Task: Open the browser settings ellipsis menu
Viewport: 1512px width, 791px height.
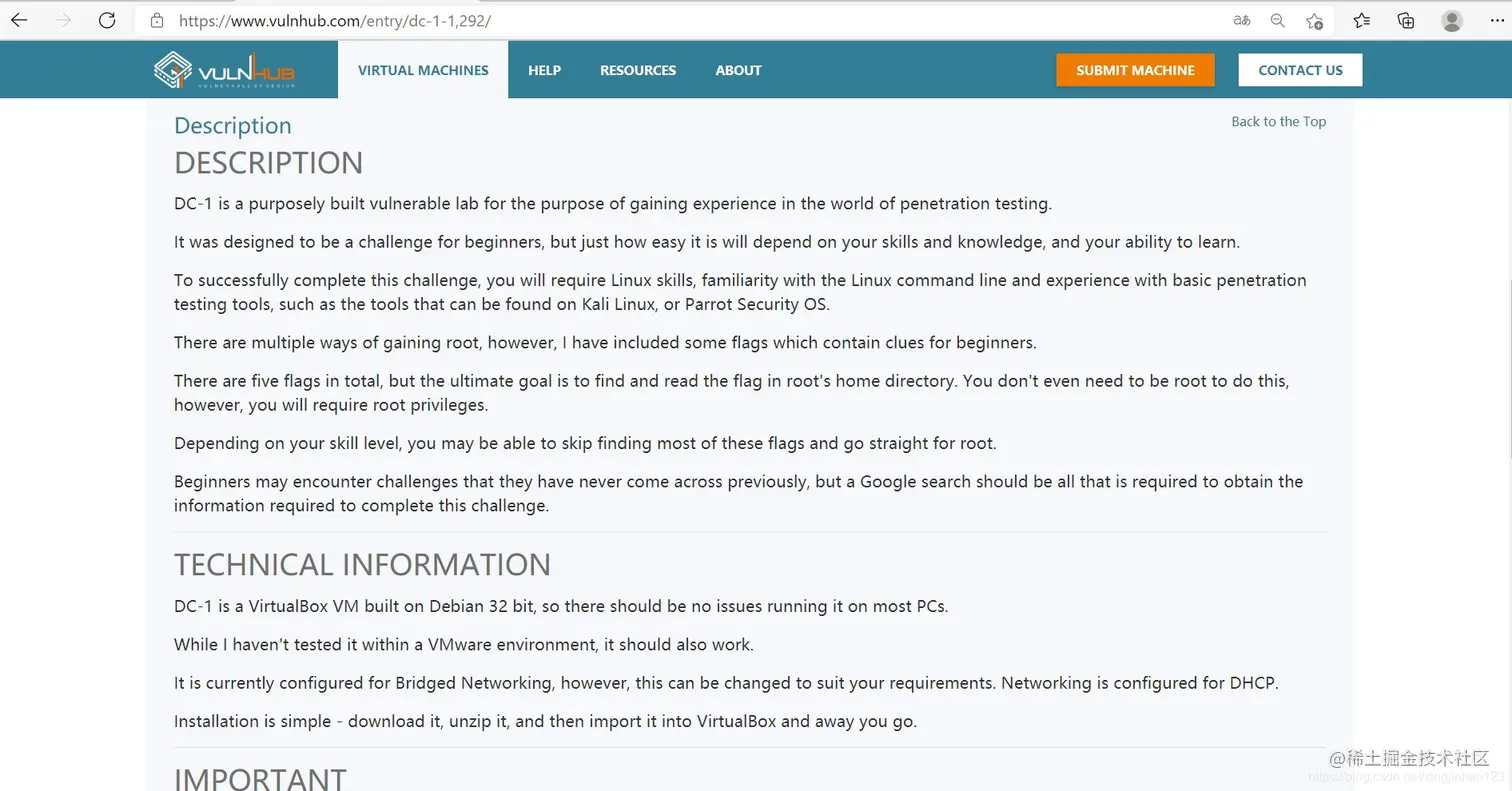Action: [1497, 20]
